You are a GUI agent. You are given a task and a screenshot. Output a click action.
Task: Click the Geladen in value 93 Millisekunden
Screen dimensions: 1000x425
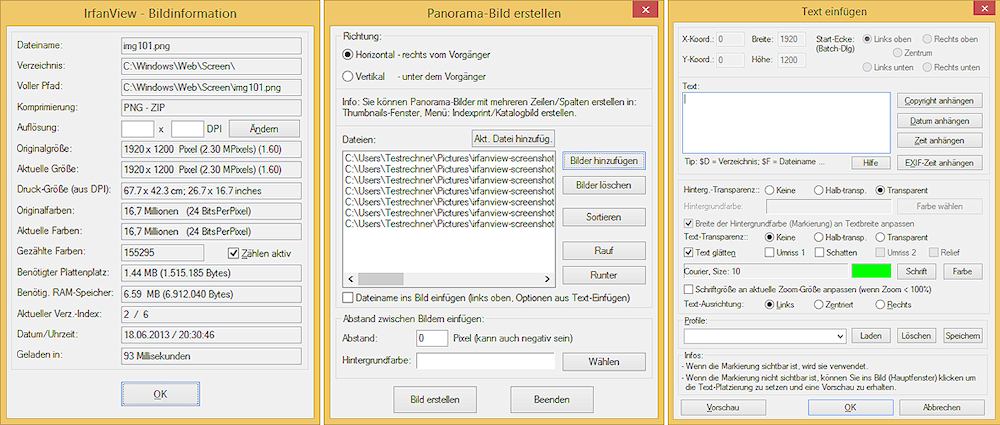tap(211, 356)
